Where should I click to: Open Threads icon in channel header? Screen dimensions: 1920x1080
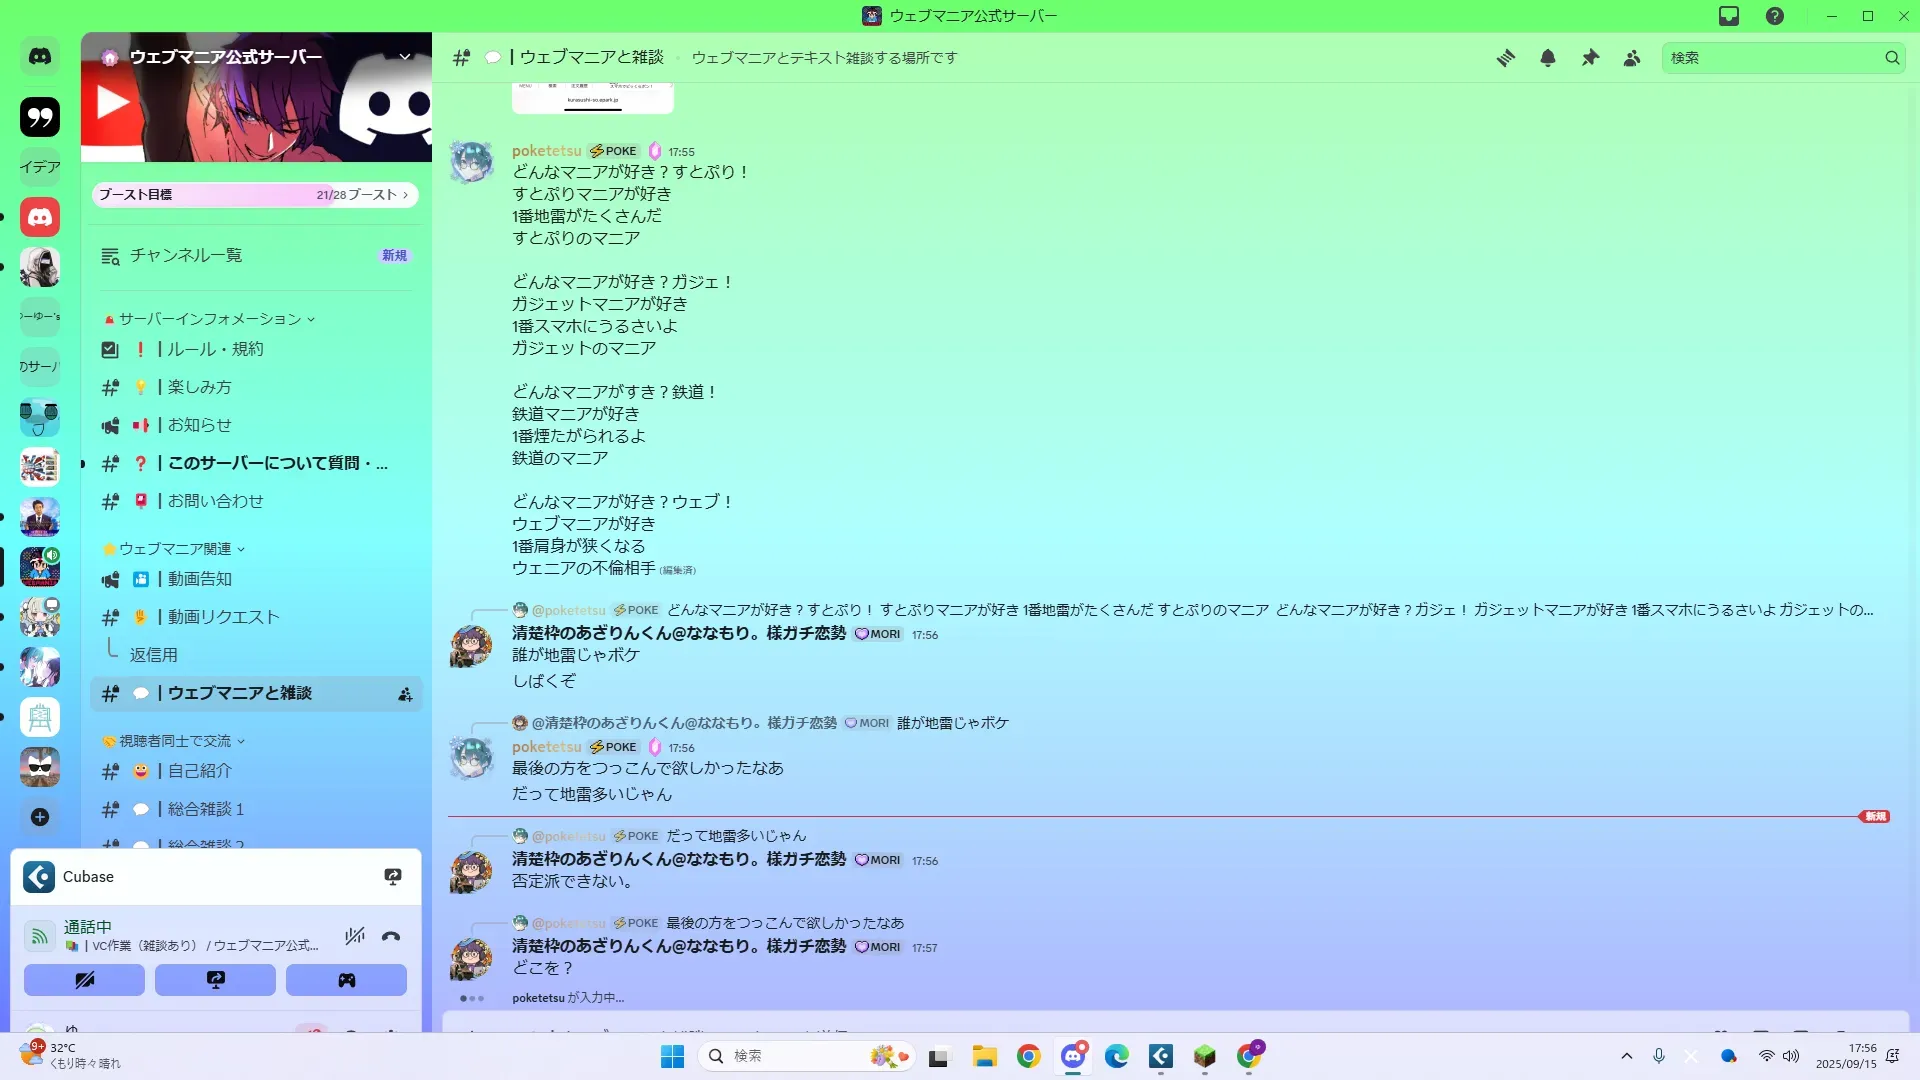pyautogui.click(x=1505, y=58)
